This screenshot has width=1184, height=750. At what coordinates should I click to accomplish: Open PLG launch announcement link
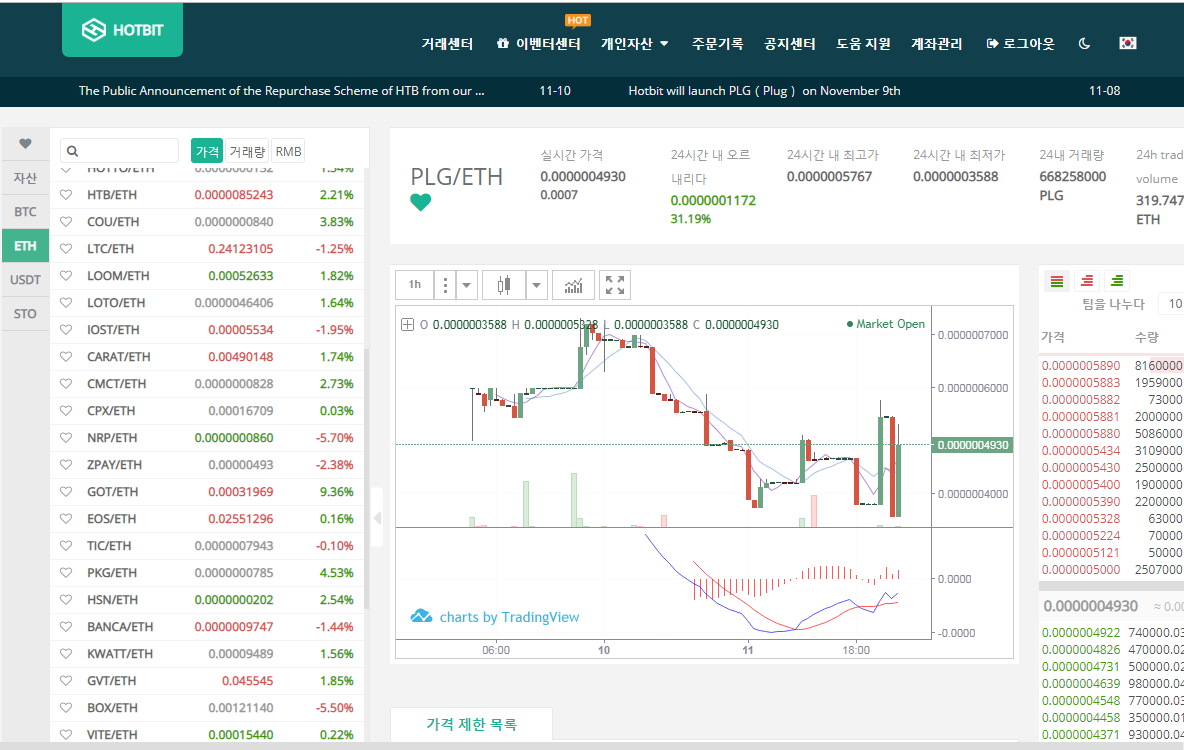coord(764,91)
